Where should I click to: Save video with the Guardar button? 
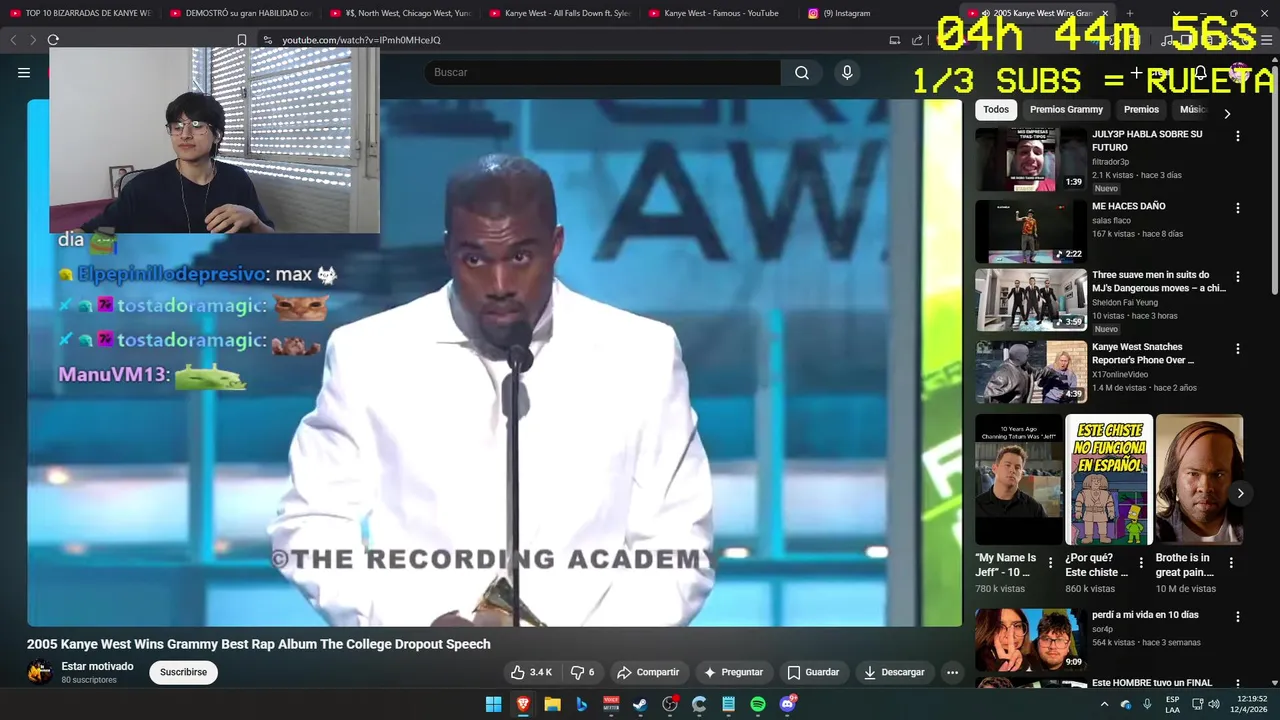pyautogui.click(x=813, y=672)
